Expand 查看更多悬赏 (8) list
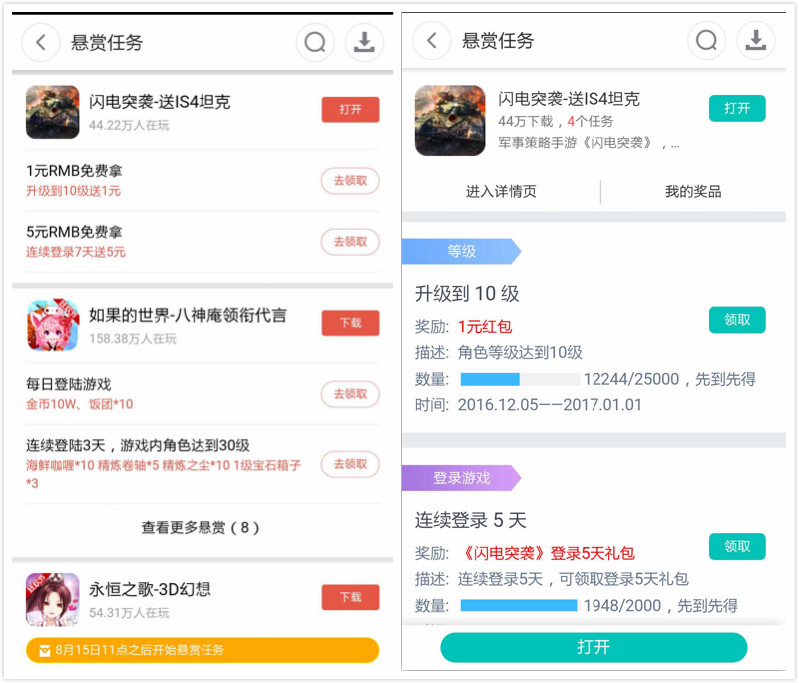799x683 pixels. tap(200, 527)
